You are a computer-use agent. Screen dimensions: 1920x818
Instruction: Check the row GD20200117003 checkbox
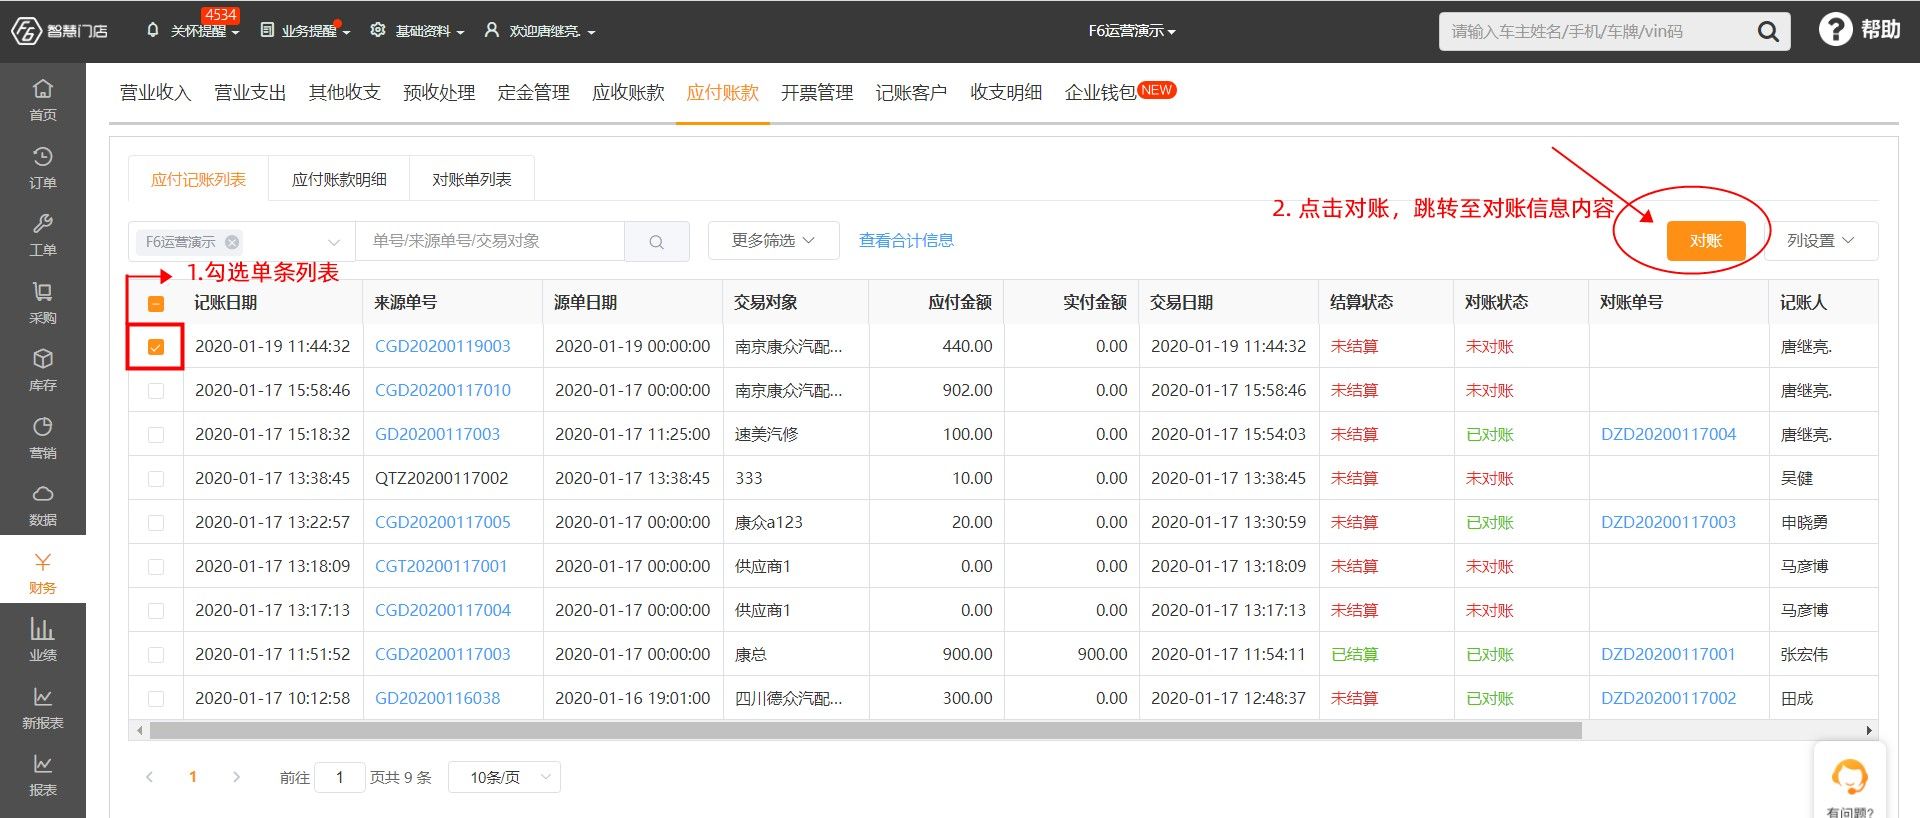156,435
